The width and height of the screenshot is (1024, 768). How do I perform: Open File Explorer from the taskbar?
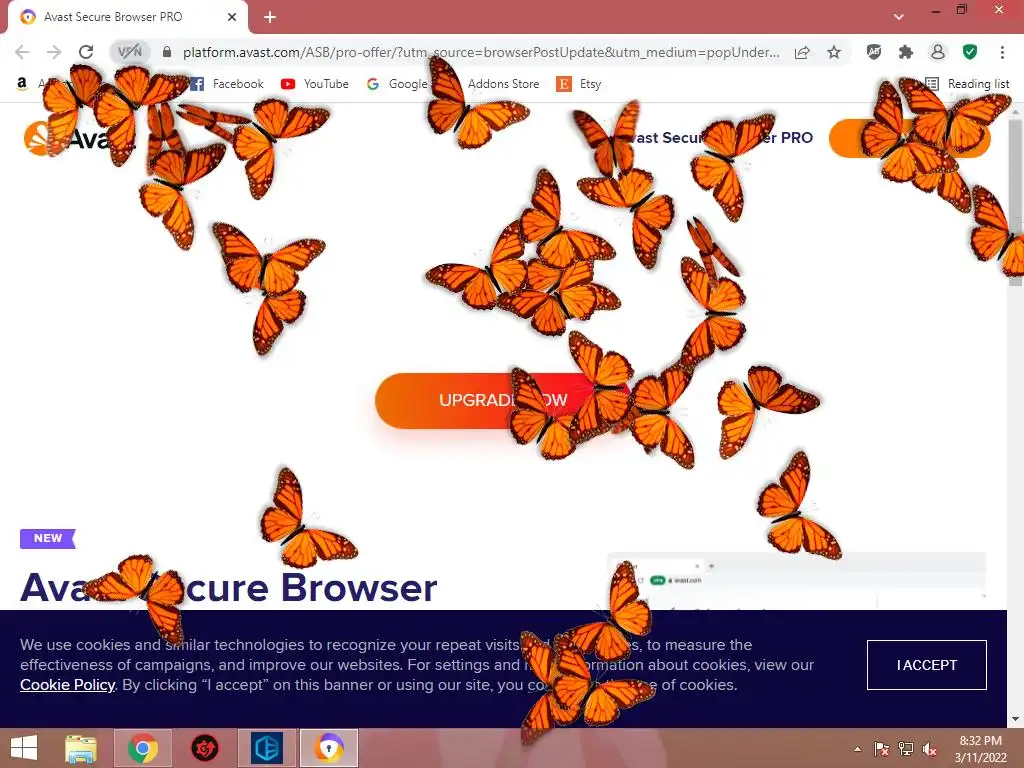pos(81,748)
